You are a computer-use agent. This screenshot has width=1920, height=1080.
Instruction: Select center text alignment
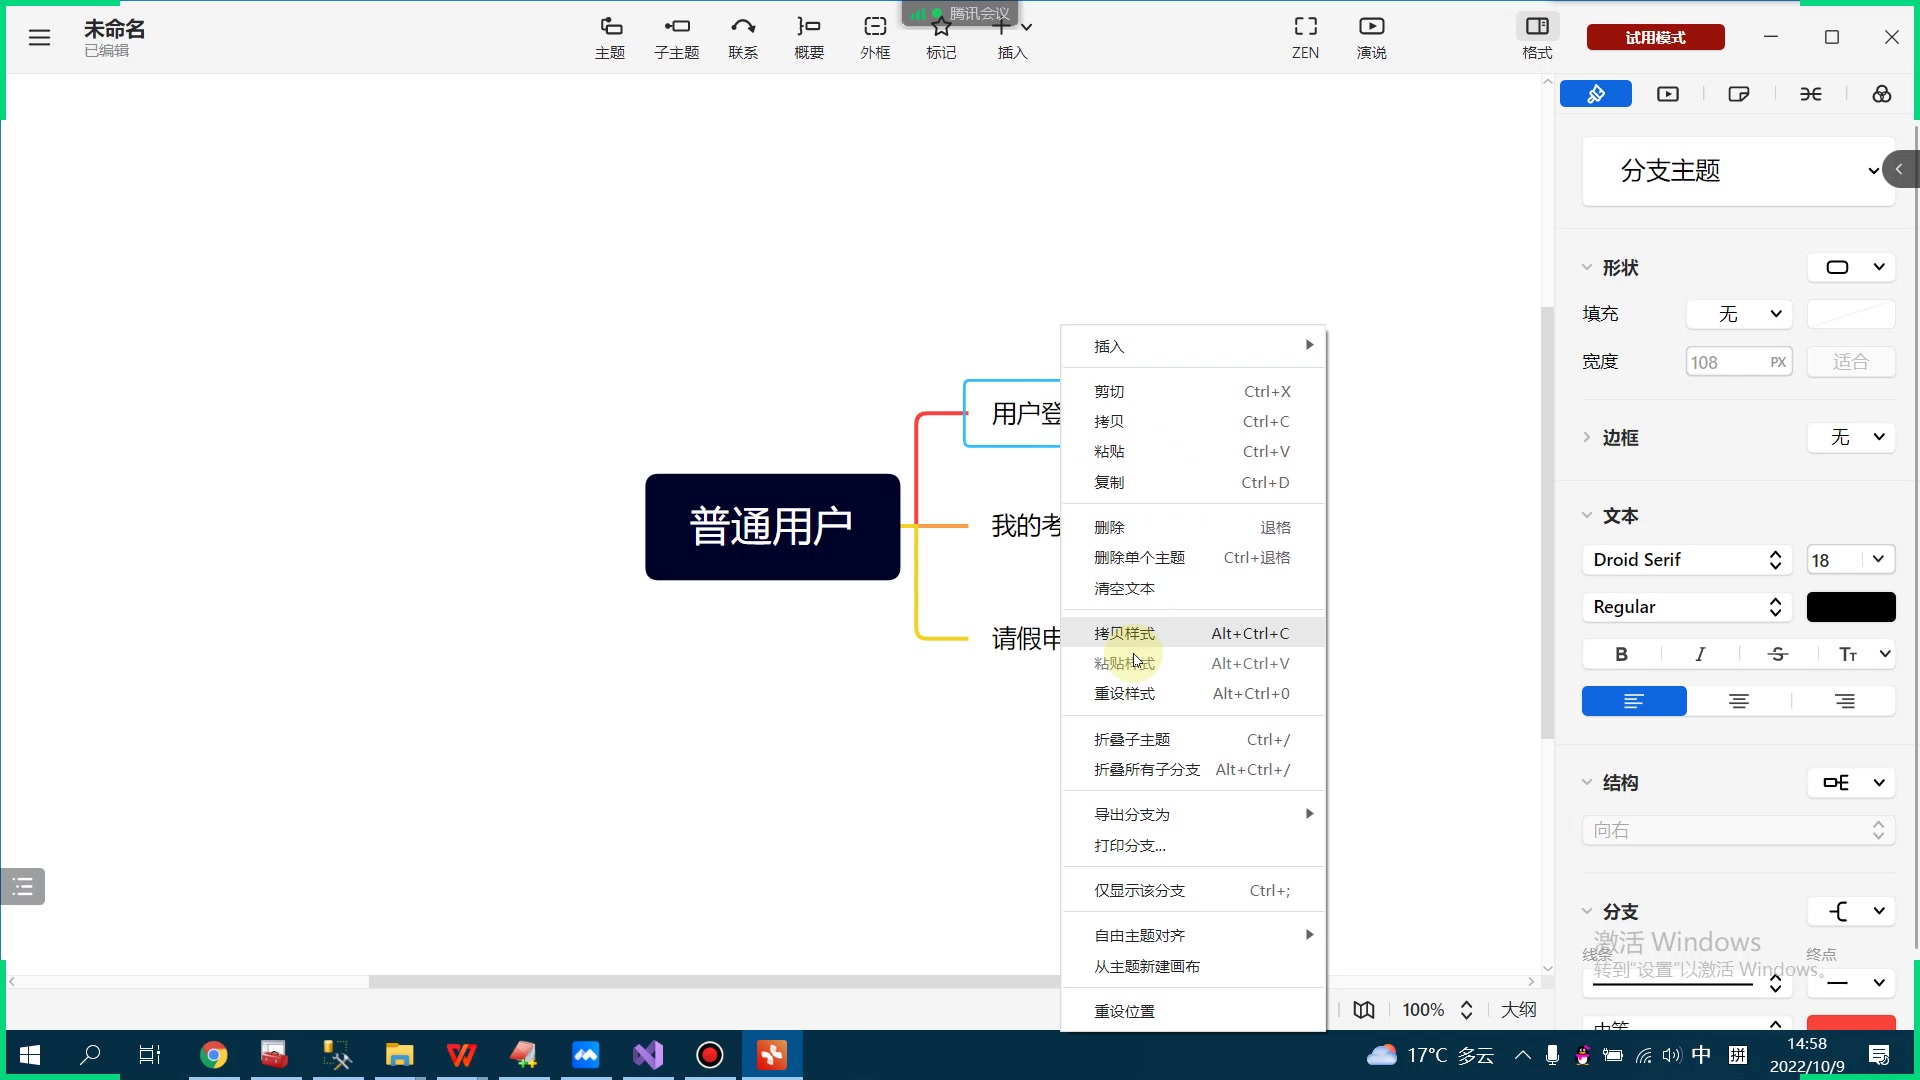[1739, 701]
